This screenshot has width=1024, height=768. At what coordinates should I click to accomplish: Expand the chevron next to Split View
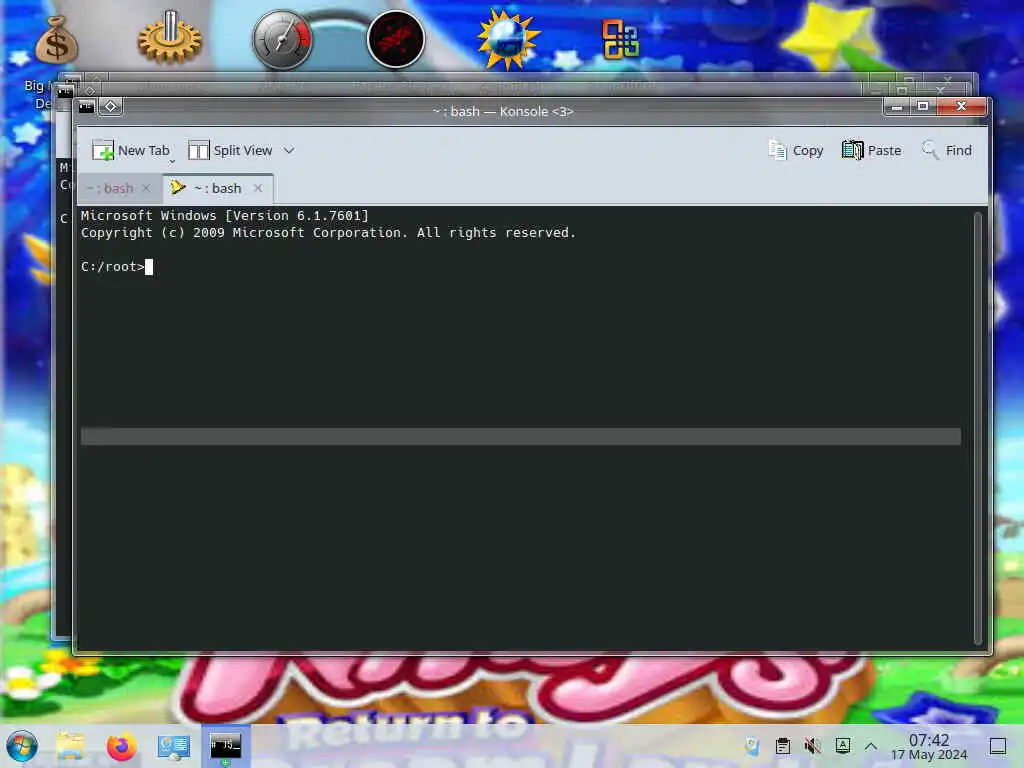click(x=289, y=150)
